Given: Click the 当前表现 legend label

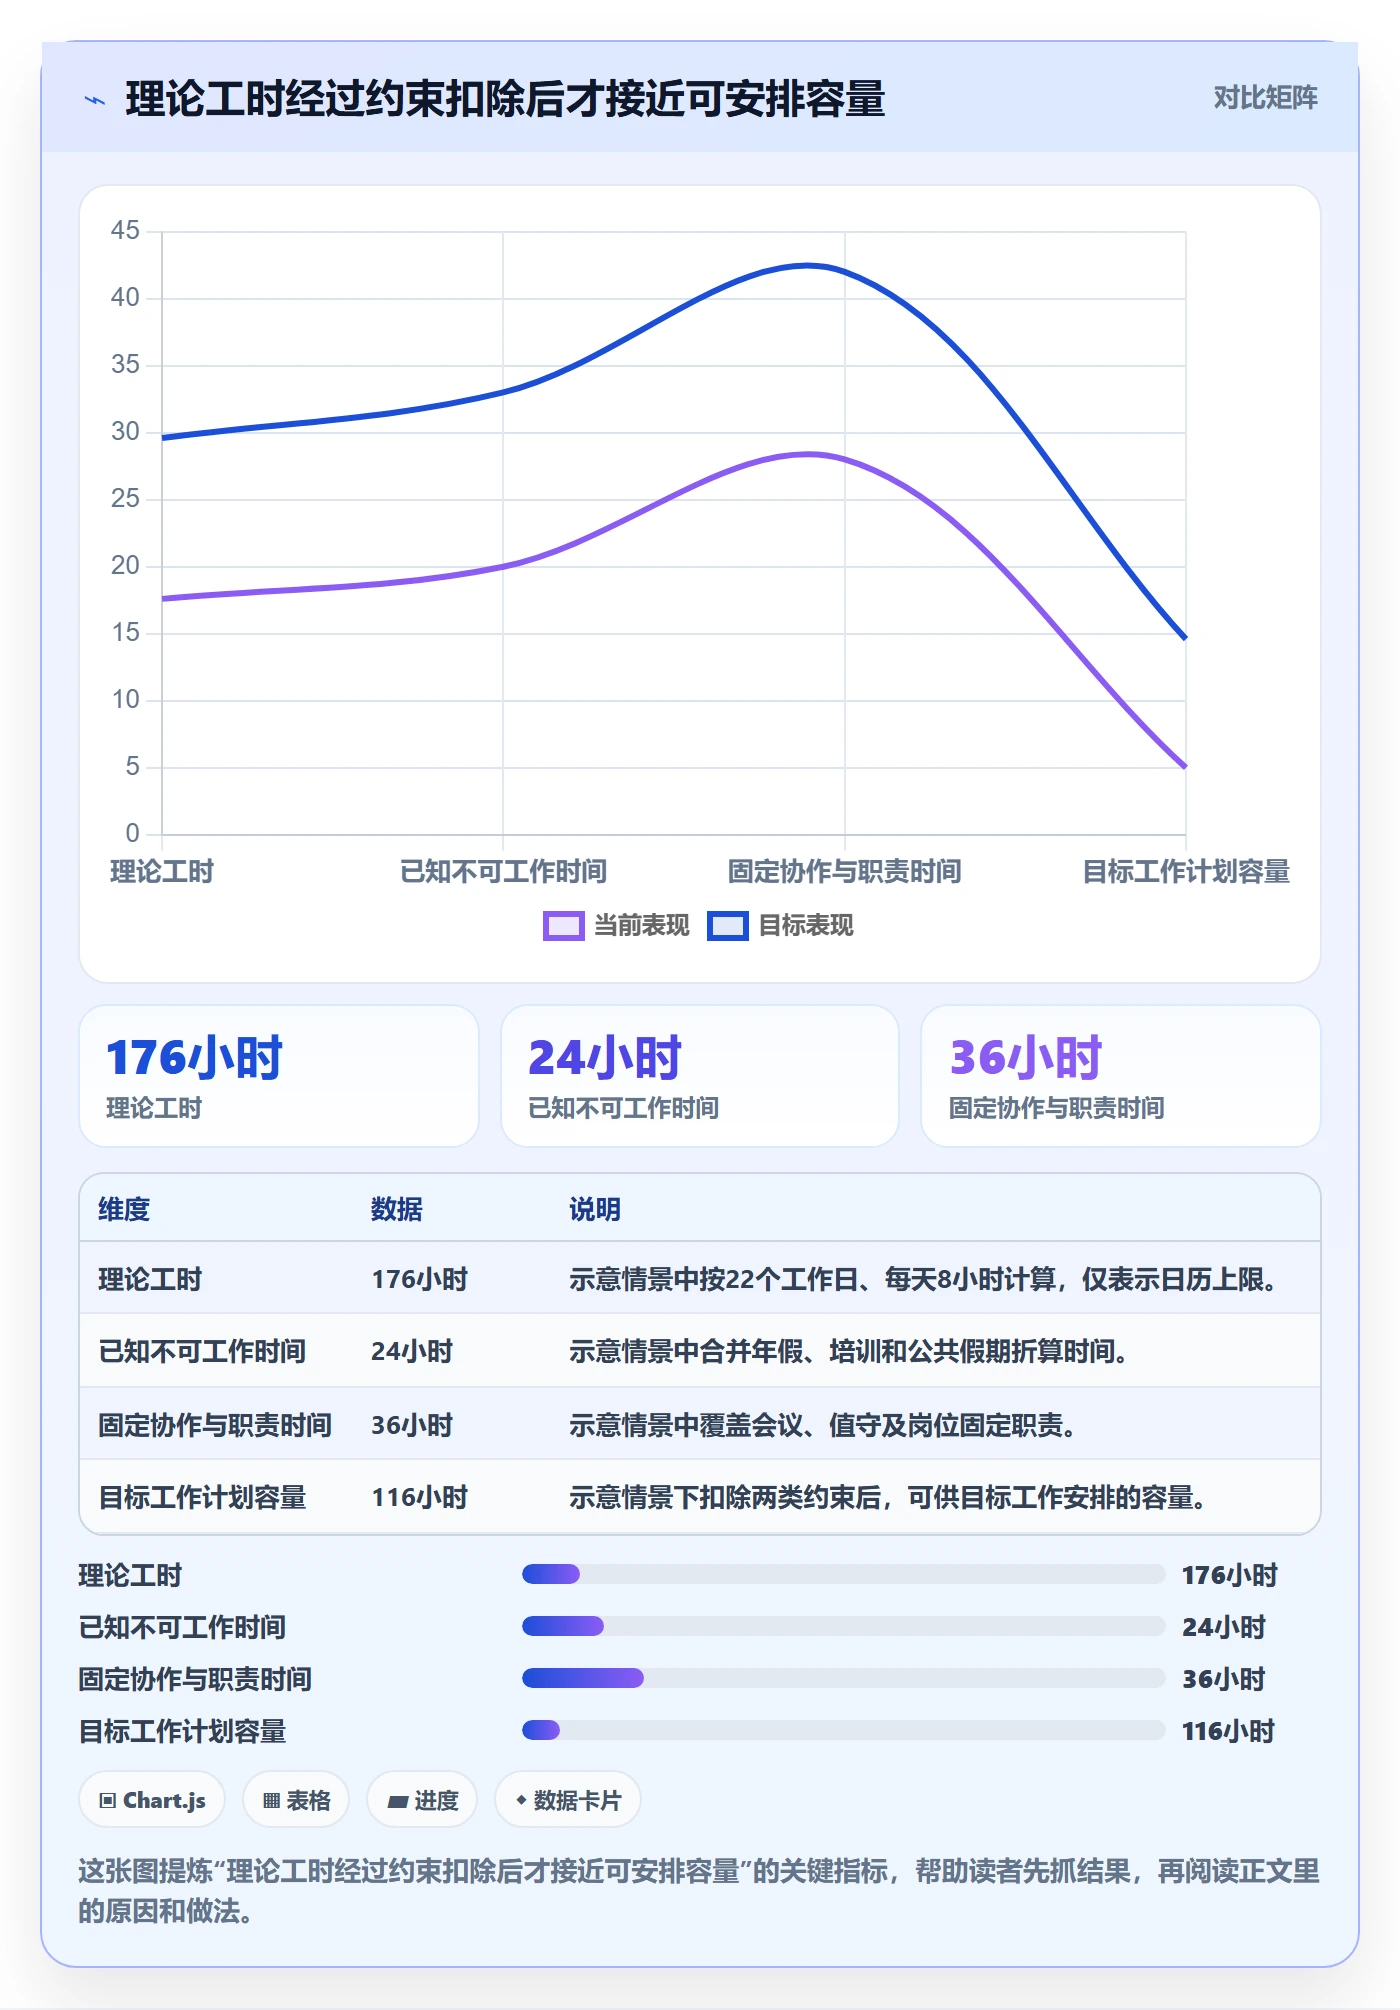Looking at the screenshot, I should [x=641, y=926].
